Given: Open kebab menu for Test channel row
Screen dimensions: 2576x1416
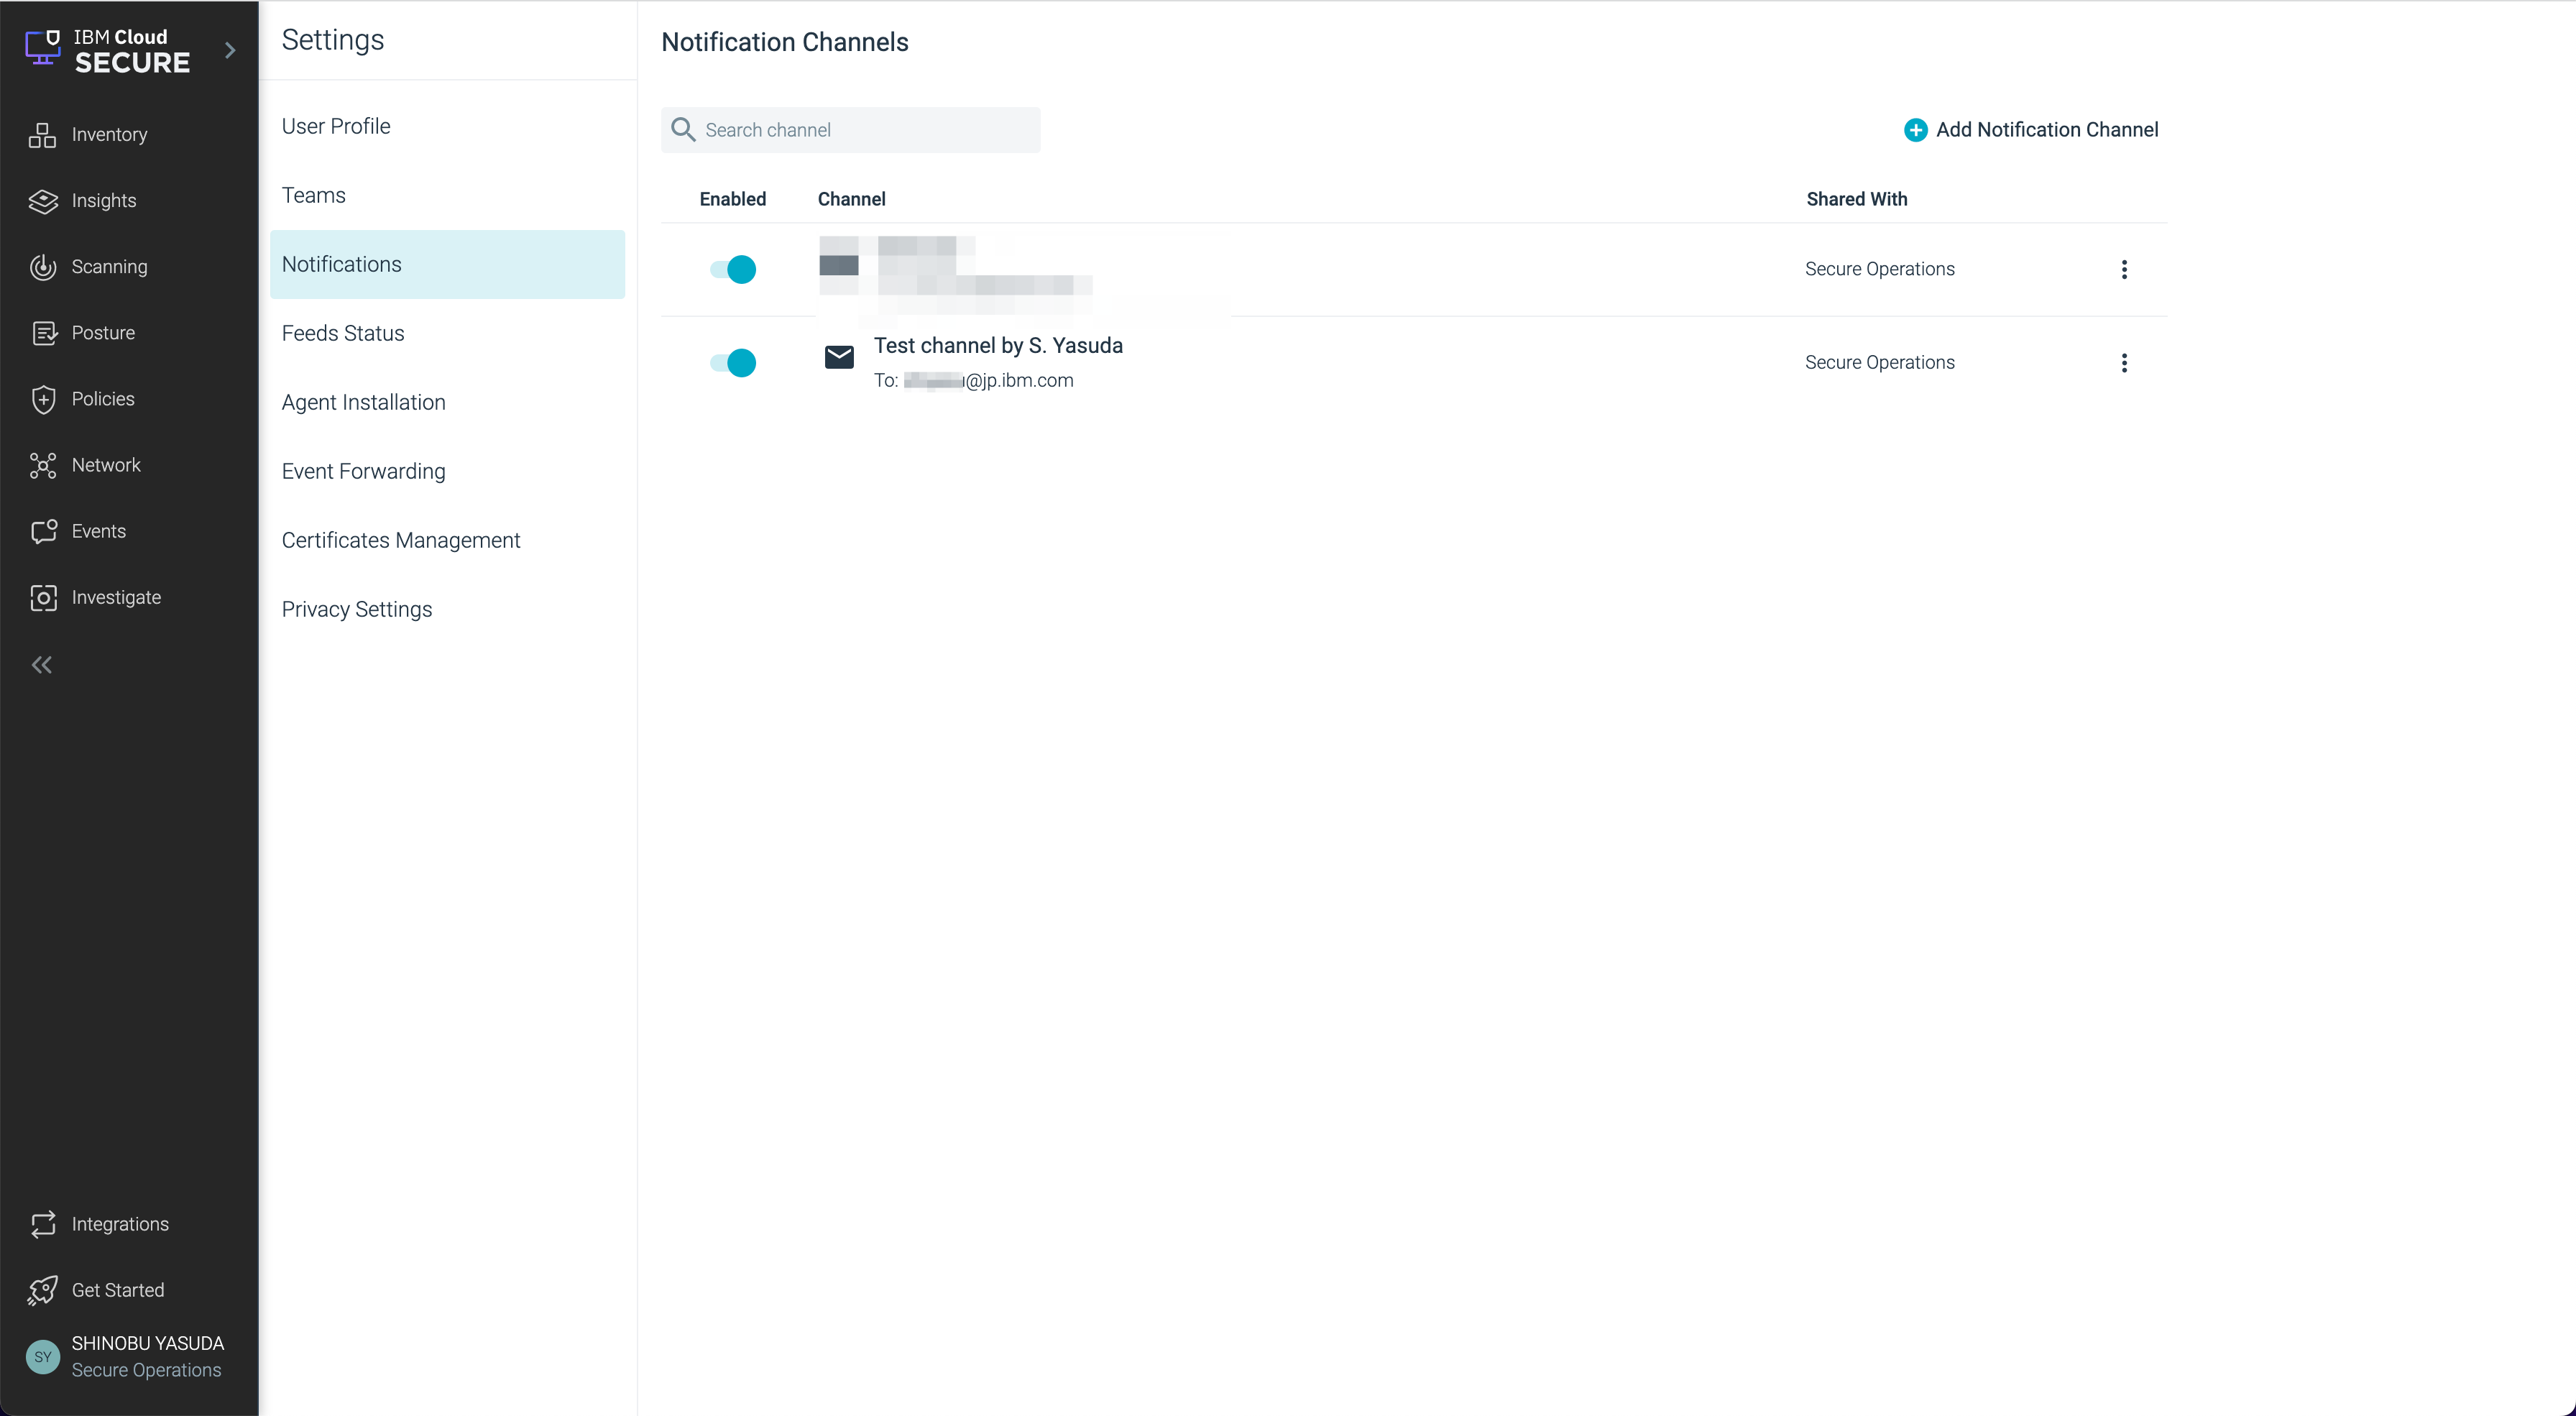Looking at the screenshot, I should coord(2124,362).
